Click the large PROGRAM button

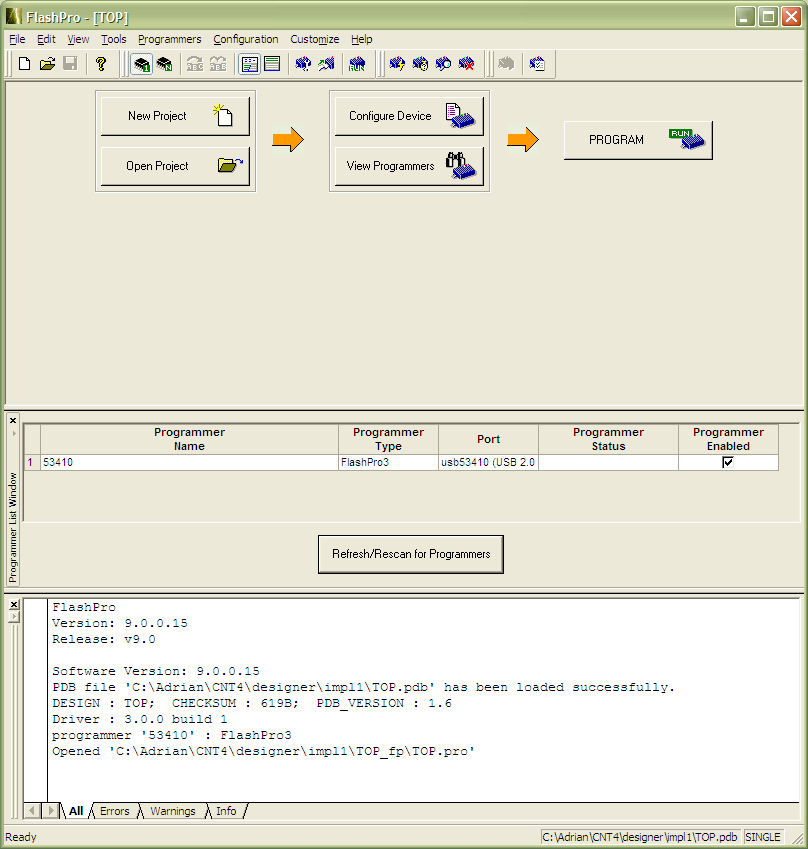[638, 140]
